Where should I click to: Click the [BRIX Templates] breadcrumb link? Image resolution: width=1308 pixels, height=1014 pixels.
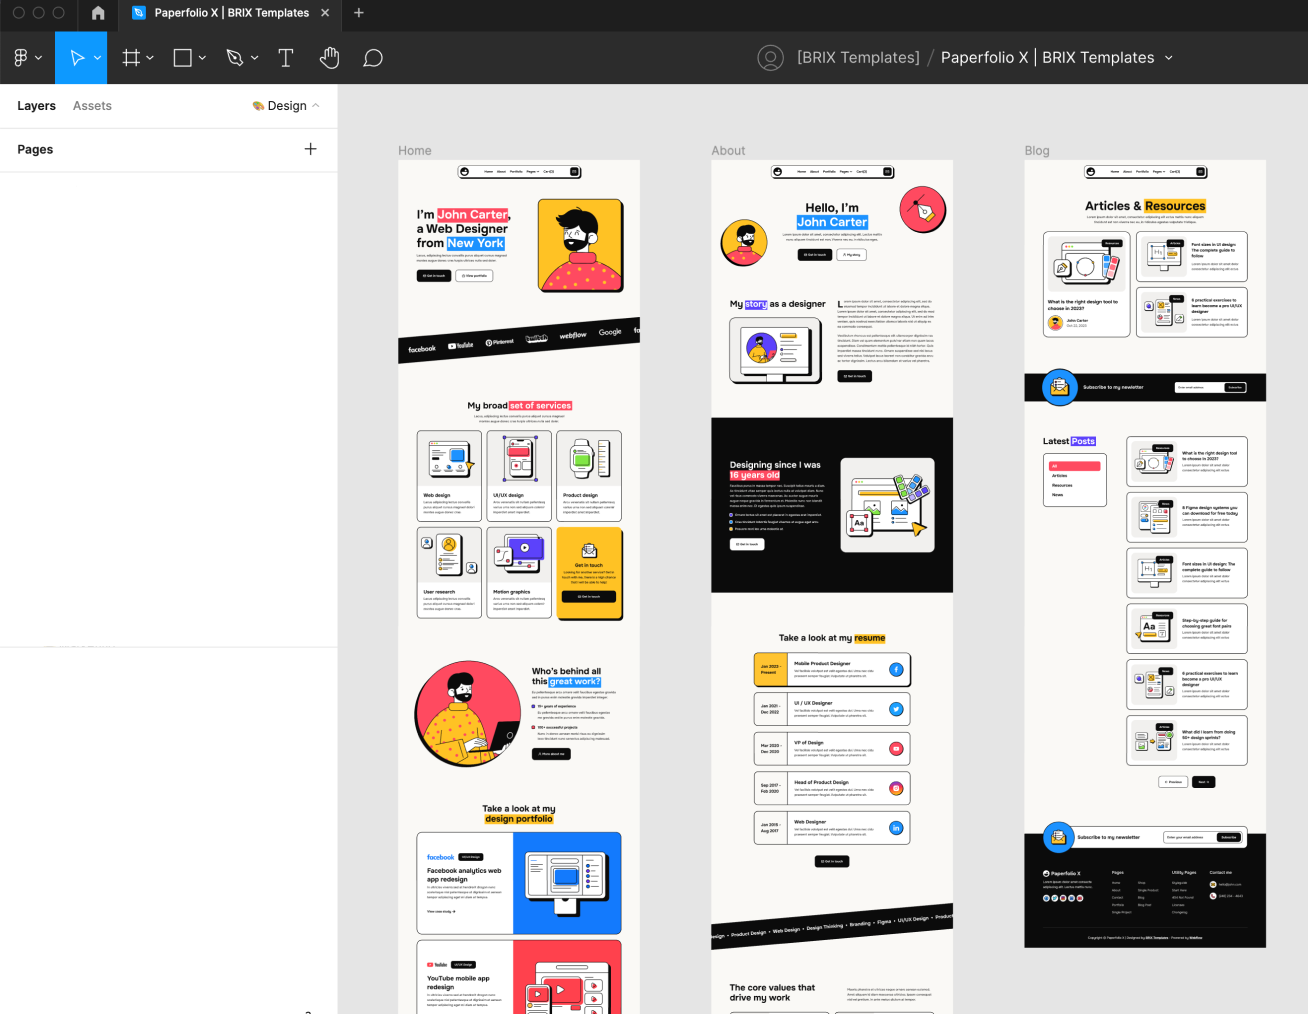coord(858,58)
